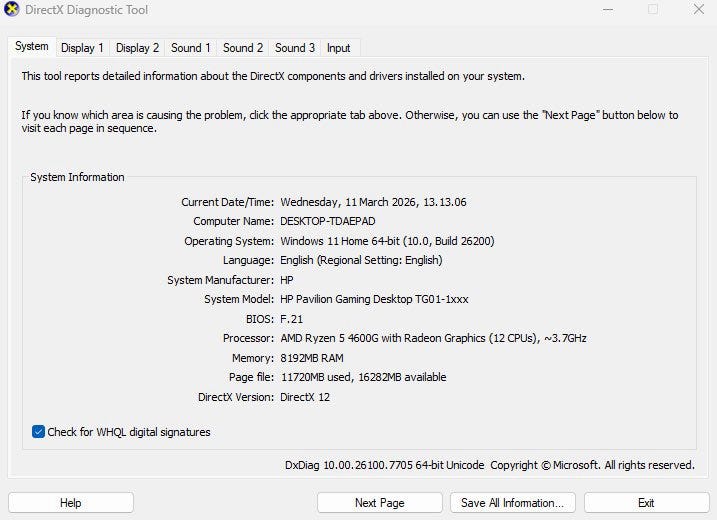This screenshot has height=520, width=717.
Task: Click the 'If you know which area' paragraph
Action: click(x=350, y=122)
